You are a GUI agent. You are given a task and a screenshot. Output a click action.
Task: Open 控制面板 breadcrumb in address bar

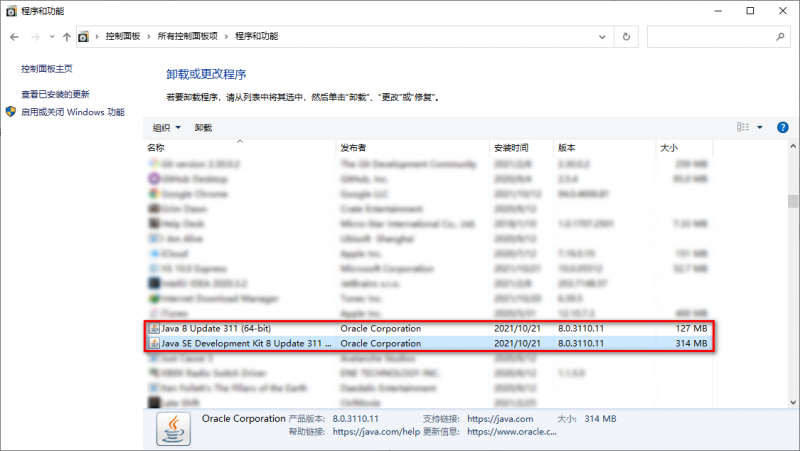(122, 36)
